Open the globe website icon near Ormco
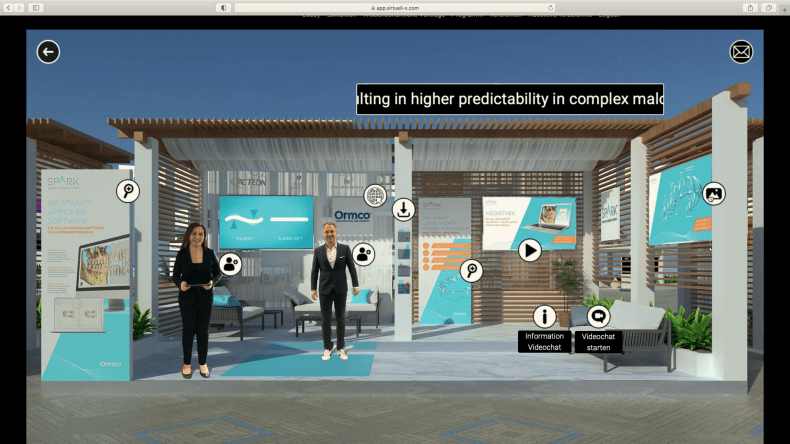 (x=375, y=196)
